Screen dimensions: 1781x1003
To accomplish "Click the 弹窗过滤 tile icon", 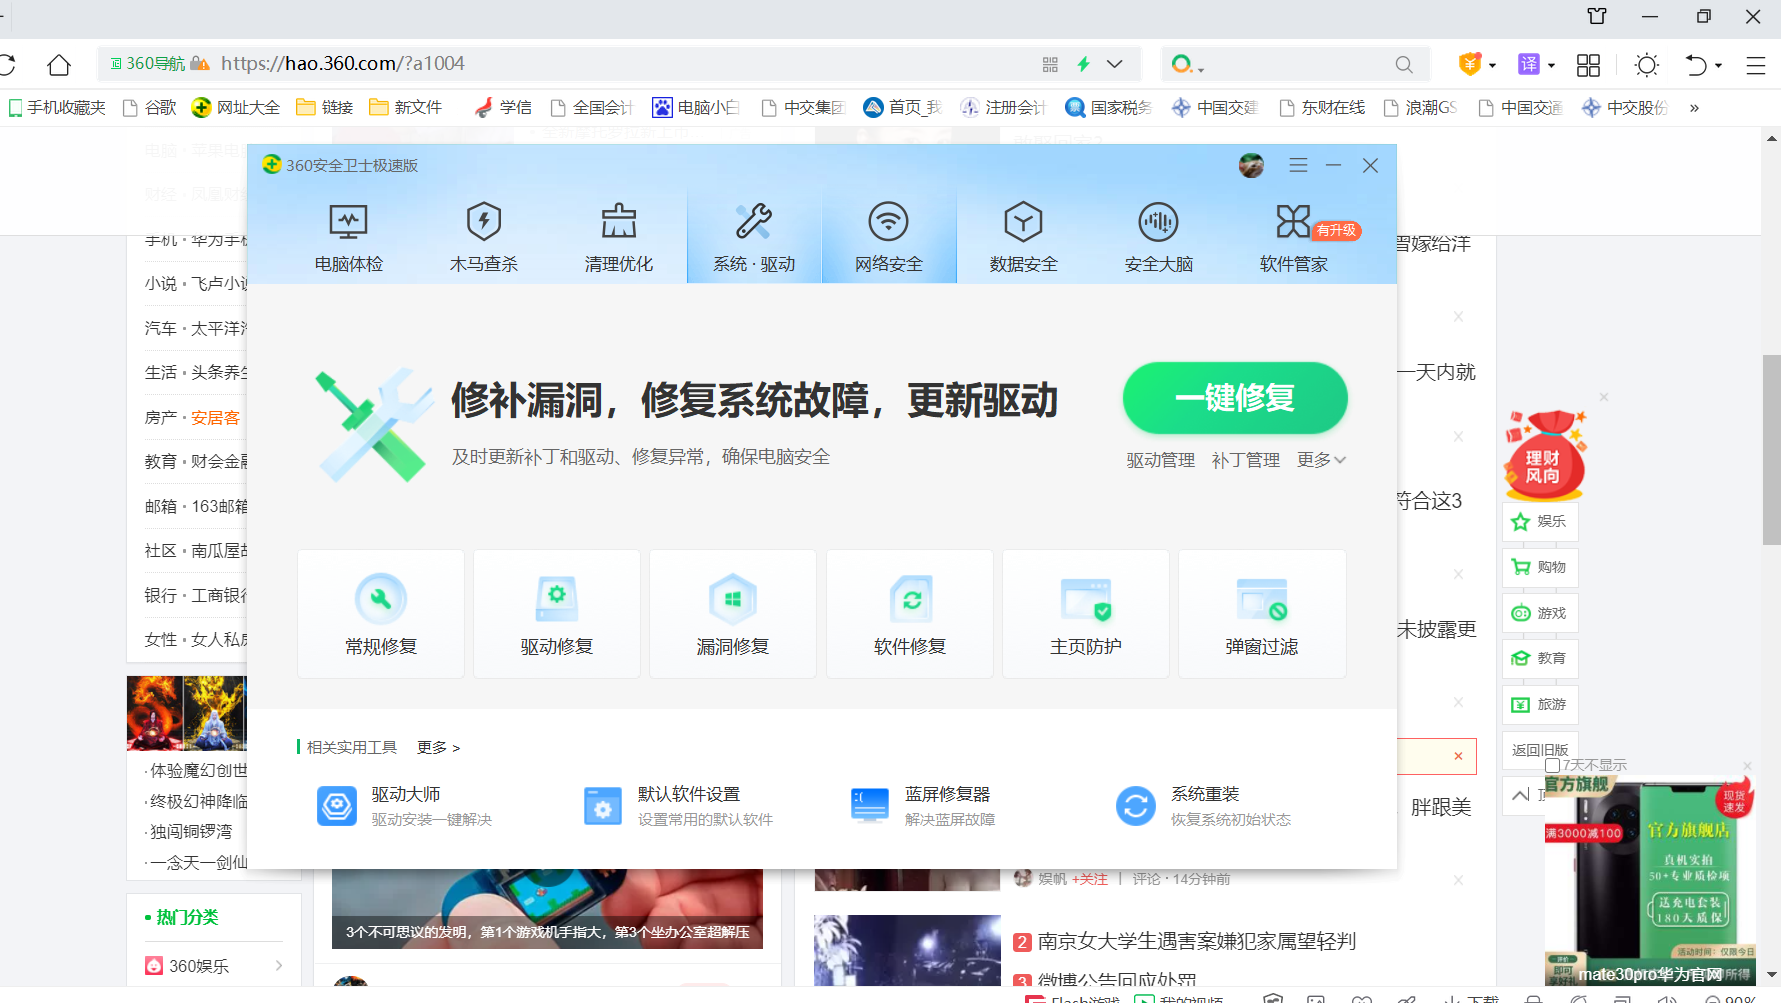I will click(1262, 599).
